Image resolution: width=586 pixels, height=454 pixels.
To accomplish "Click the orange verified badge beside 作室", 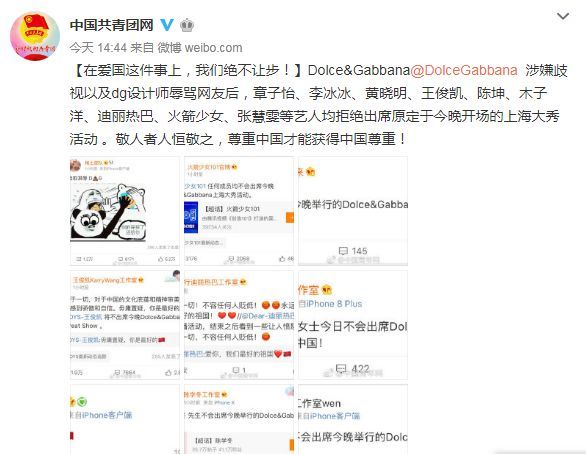I will (327, 290).
